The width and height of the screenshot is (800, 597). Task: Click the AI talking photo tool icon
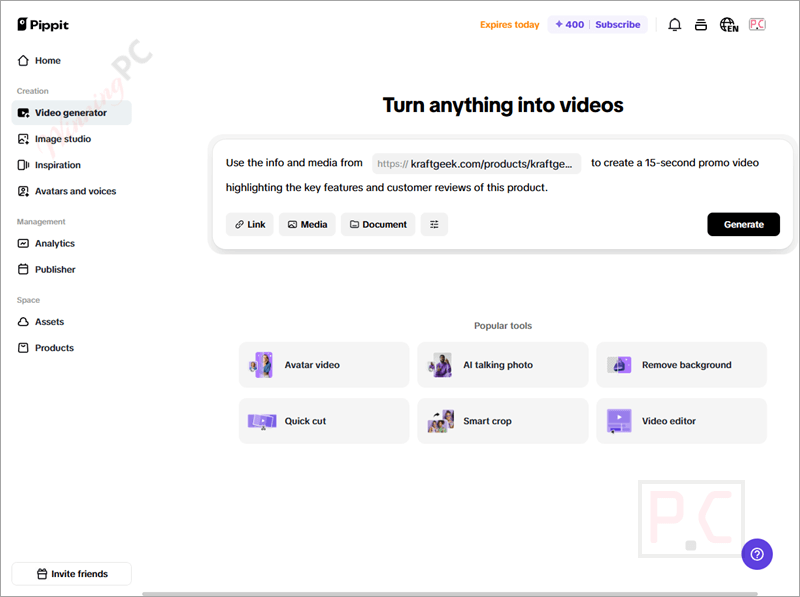(x=440, y=365)
